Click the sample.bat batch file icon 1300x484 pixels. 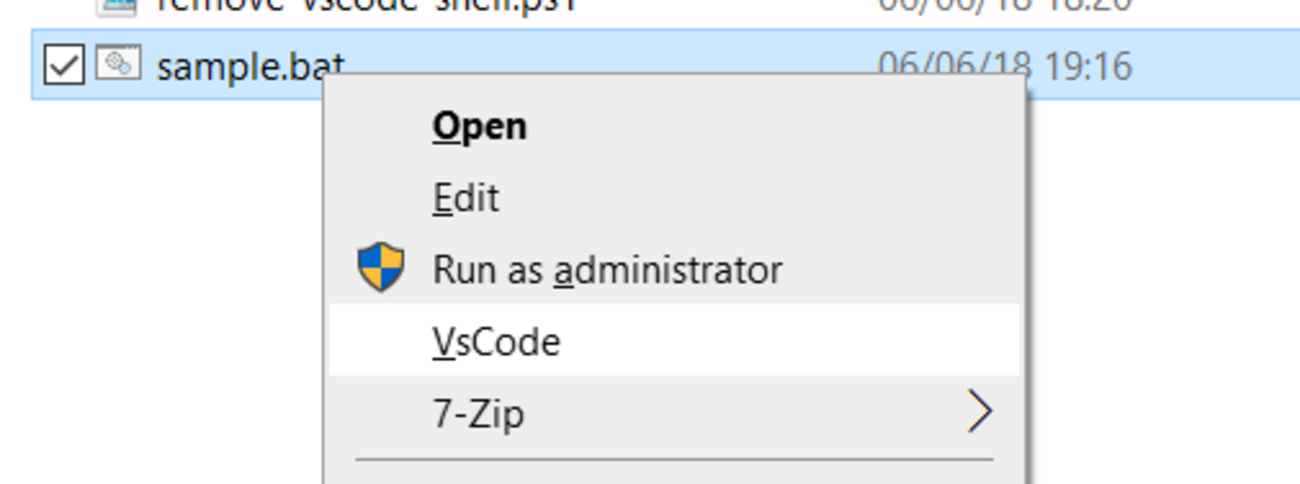(x=117, y=65)
